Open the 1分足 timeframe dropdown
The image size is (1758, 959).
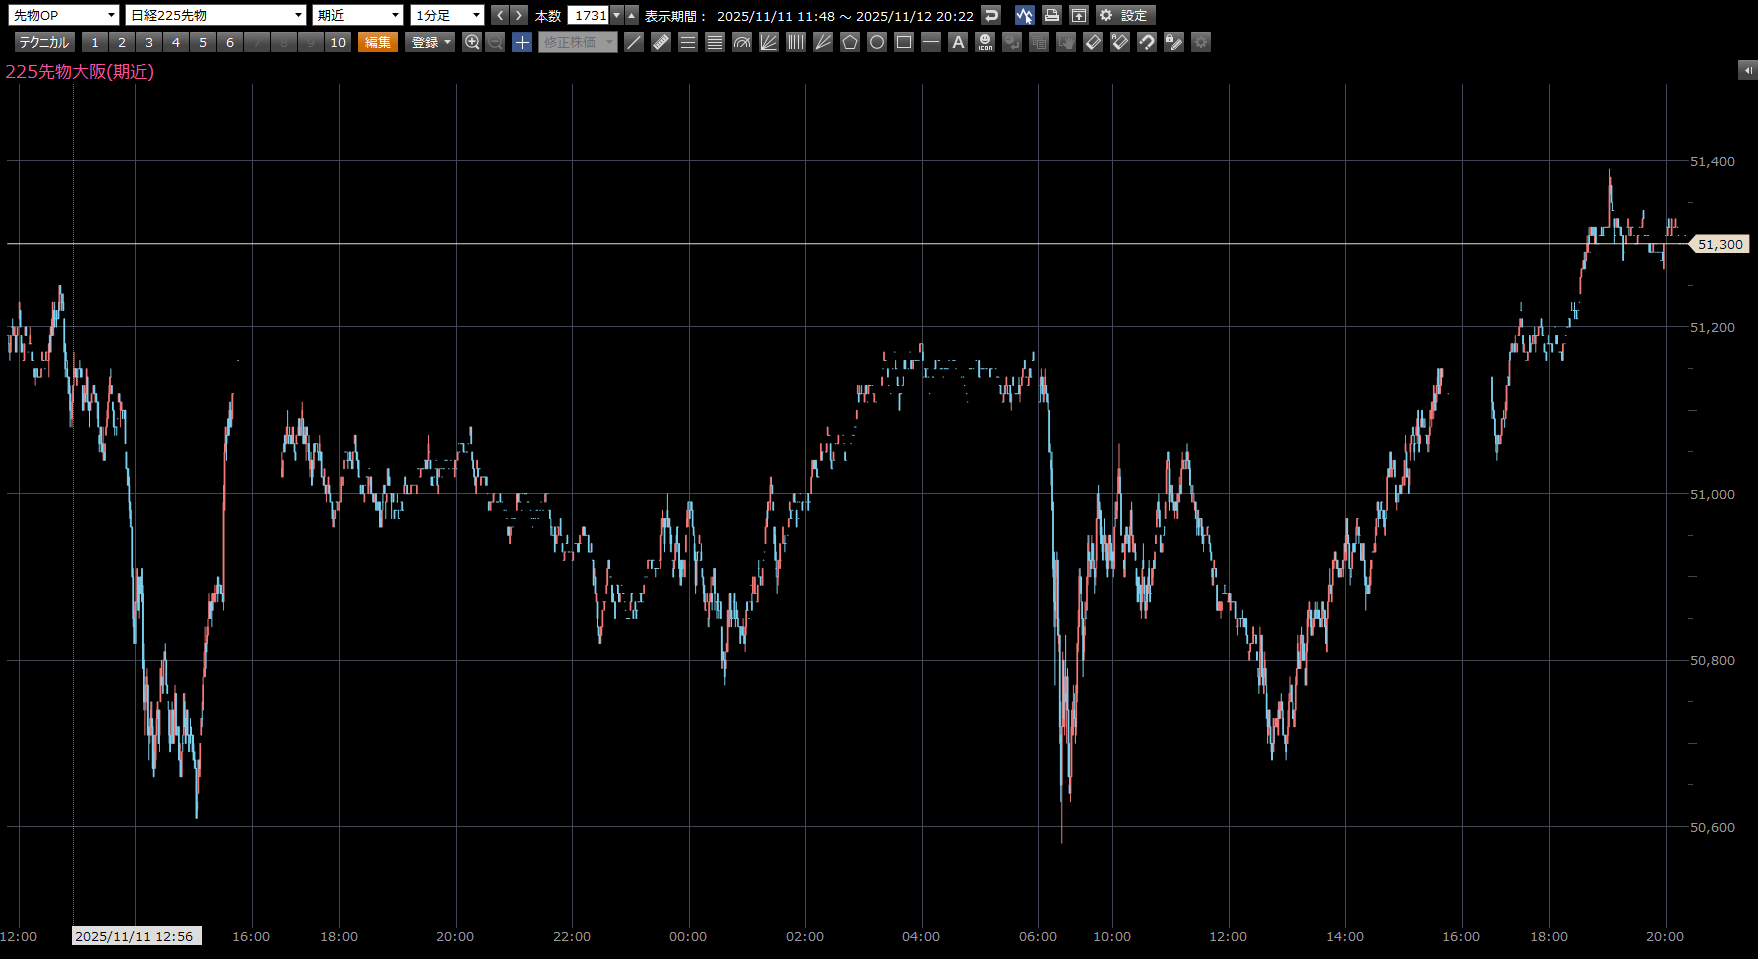(x=447, y=15)
